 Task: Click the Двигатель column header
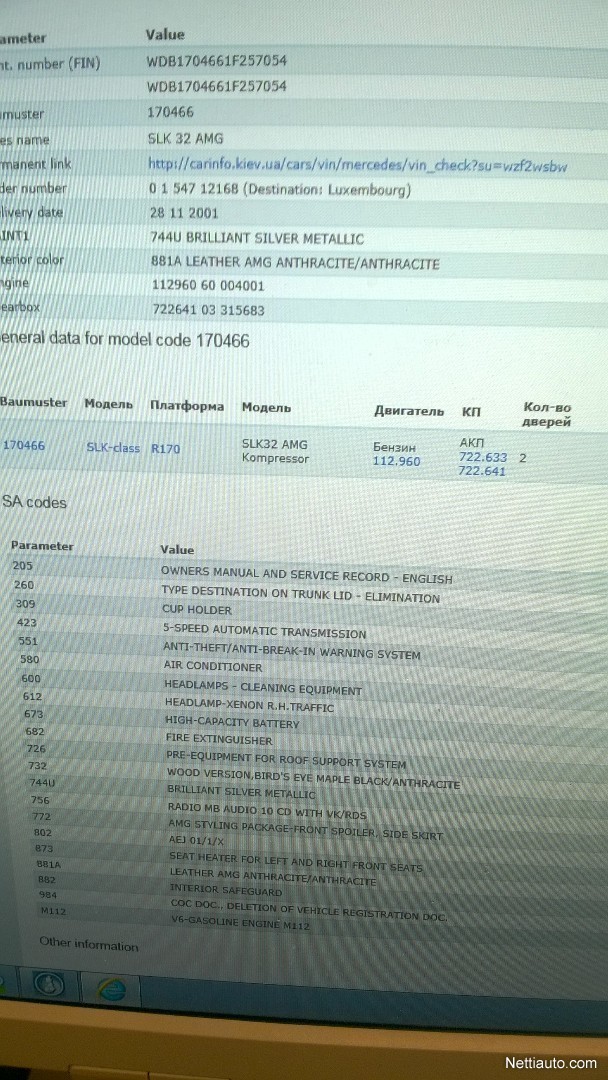coord(408,410)
